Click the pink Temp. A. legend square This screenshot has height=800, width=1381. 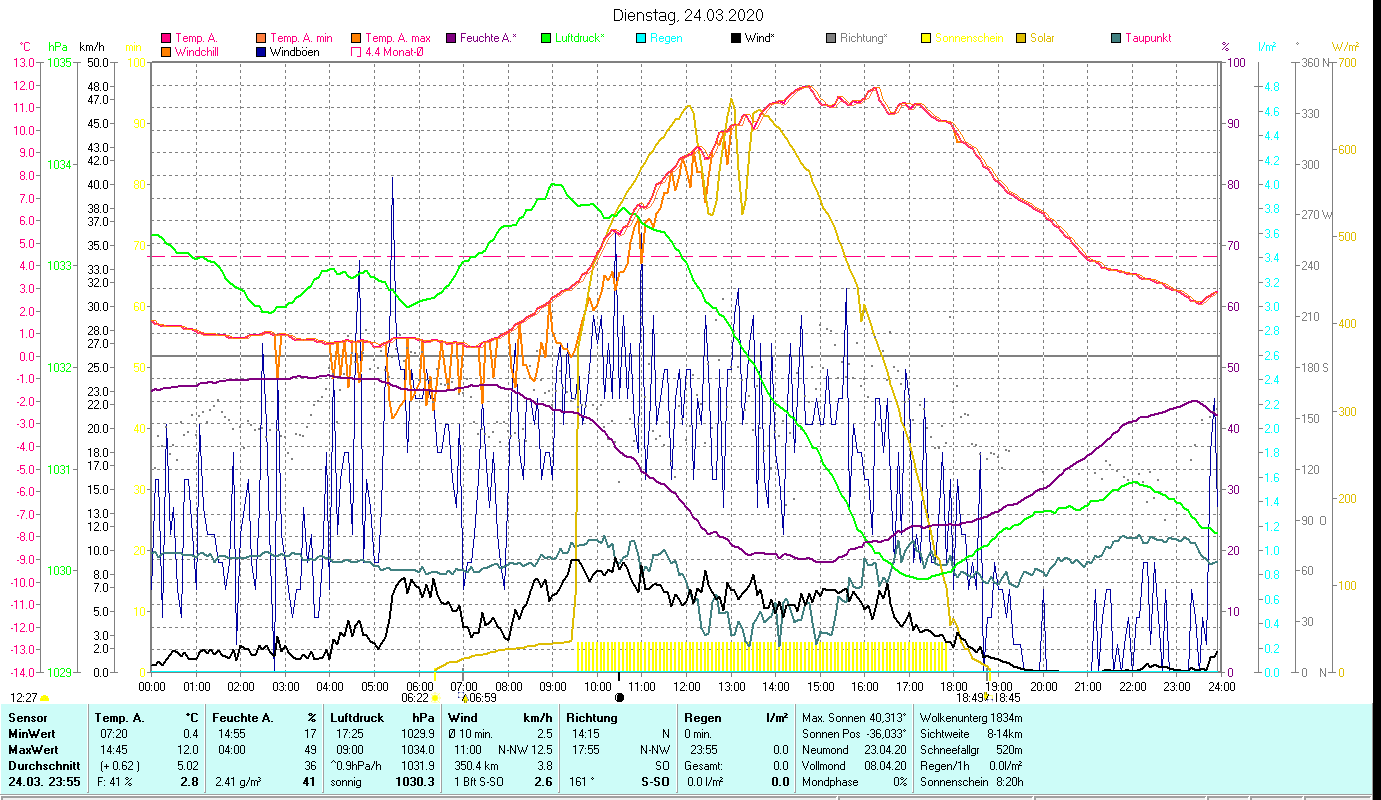click(x=166, y=38)
